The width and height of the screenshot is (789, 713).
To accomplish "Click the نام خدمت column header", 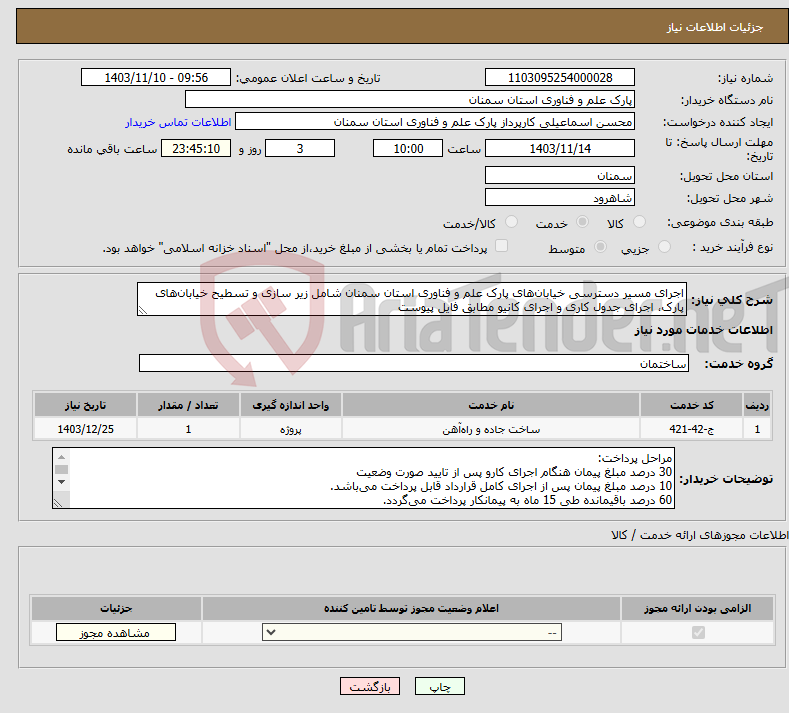I will 491,405.
